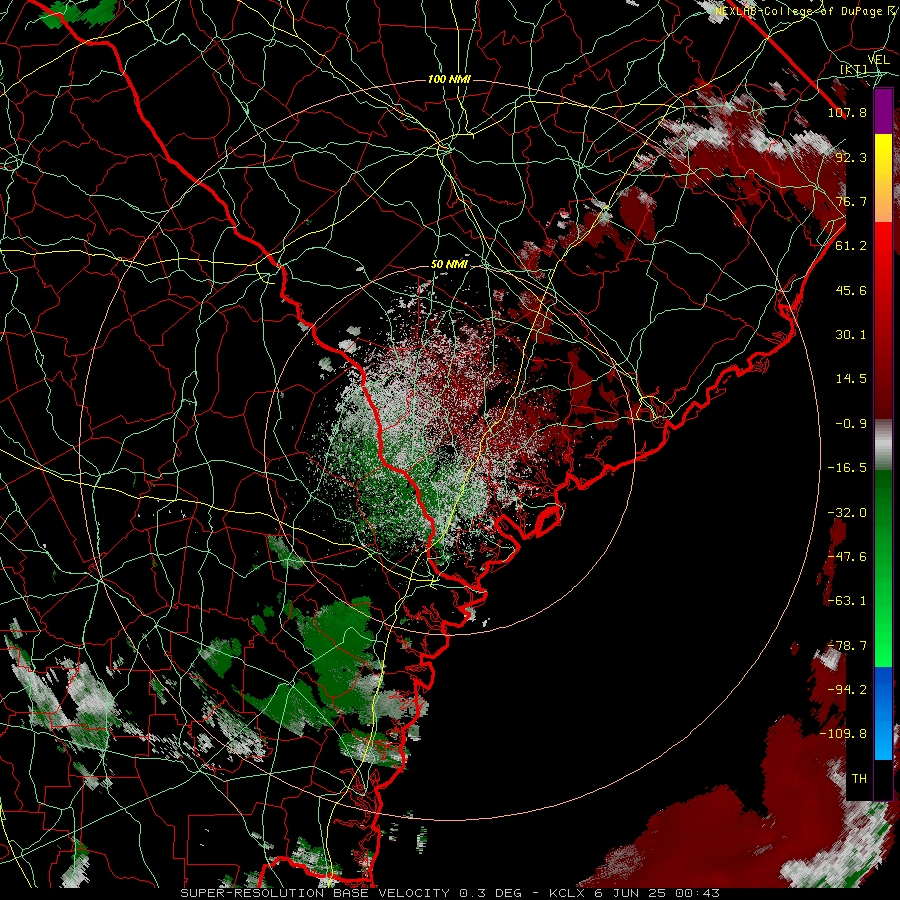Click the -63.1 velocity scale value

(847, 601)
